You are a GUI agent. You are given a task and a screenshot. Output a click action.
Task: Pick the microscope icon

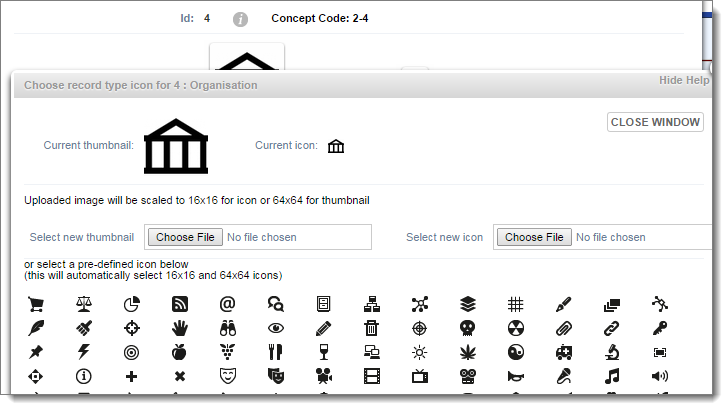tap(612, 352)
